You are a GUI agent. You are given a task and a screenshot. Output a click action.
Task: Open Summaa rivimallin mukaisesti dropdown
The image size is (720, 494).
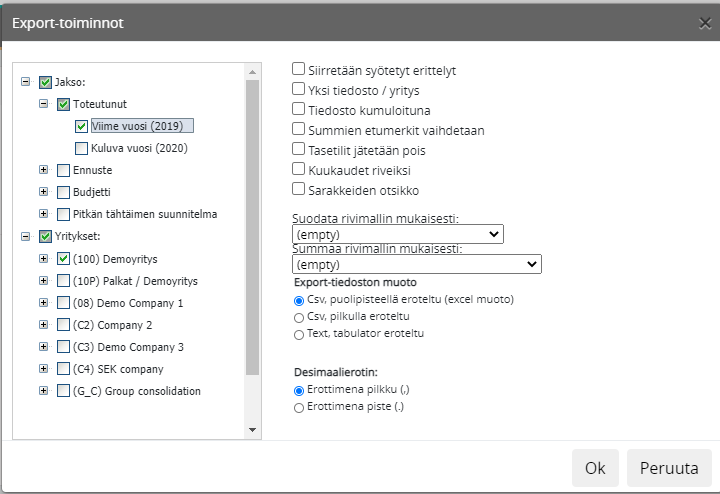coord(416,265)
